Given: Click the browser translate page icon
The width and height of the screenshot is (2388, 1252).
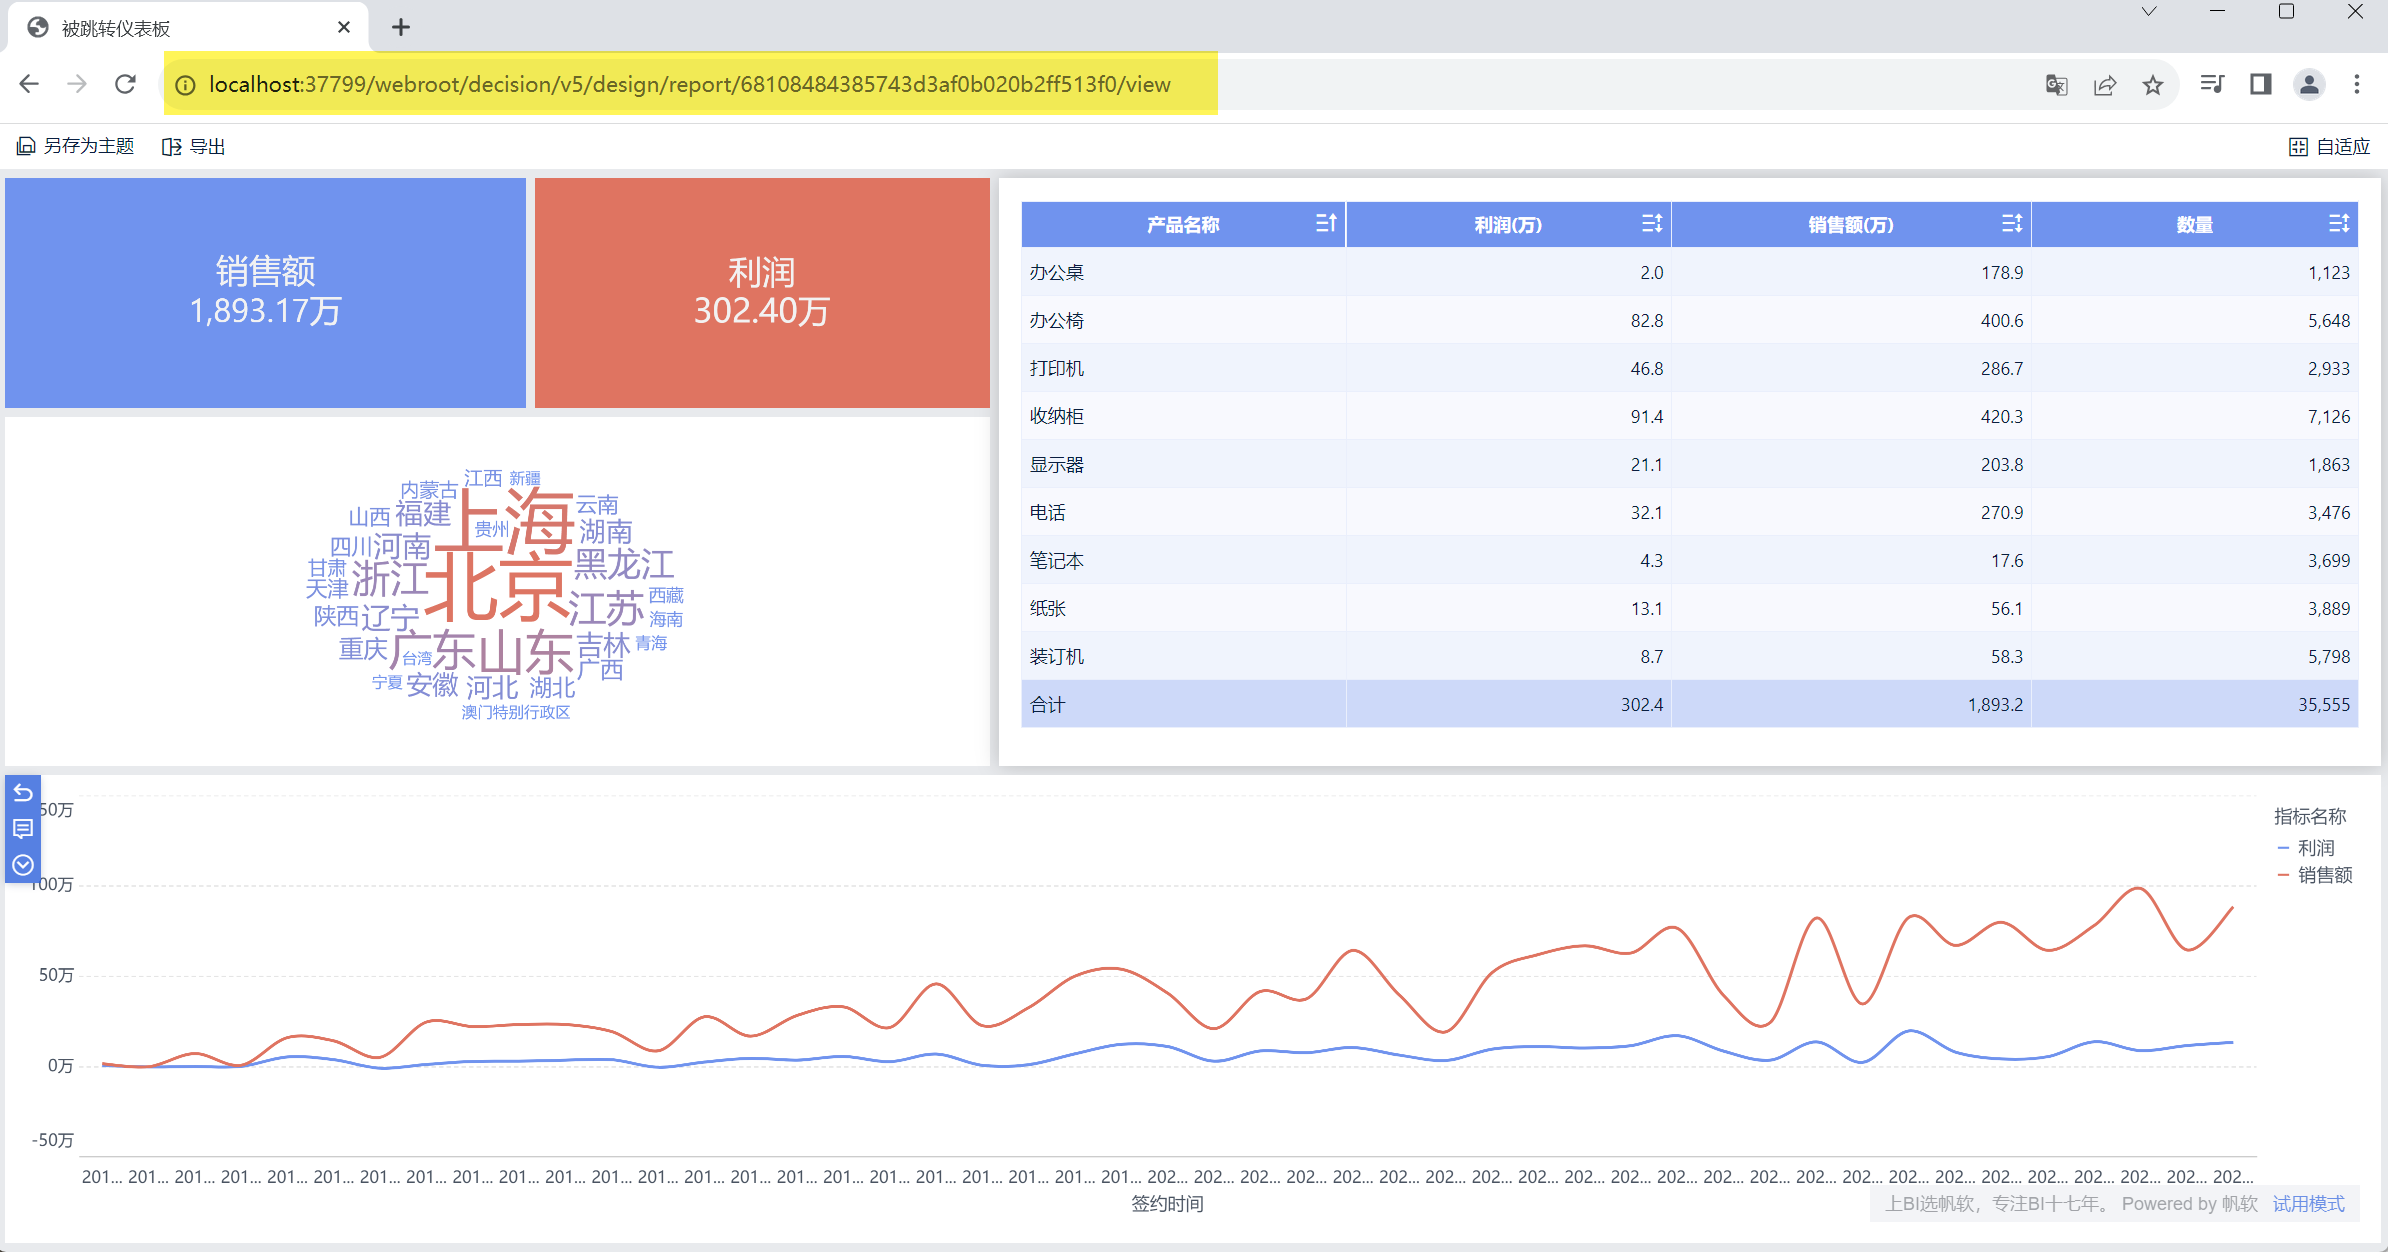Looking at the screenshot, I should (2056, 85).
